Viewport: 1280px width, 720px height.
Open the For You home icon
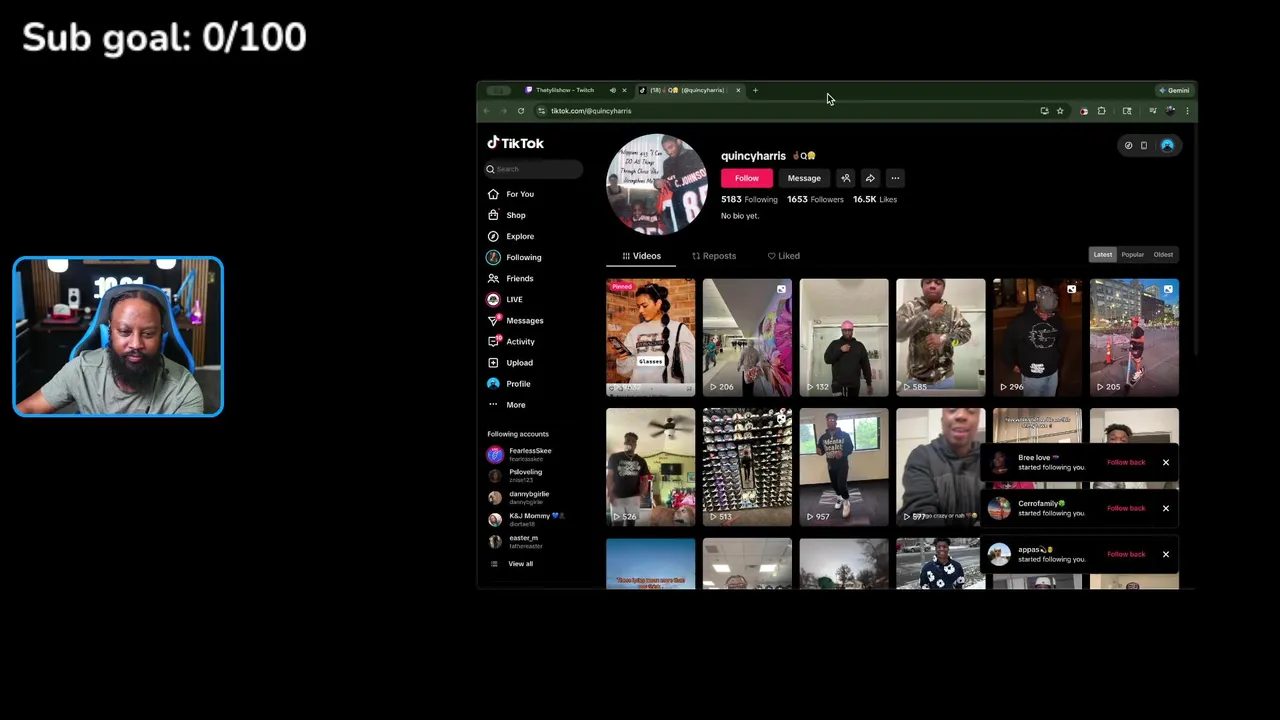(493, 194)
